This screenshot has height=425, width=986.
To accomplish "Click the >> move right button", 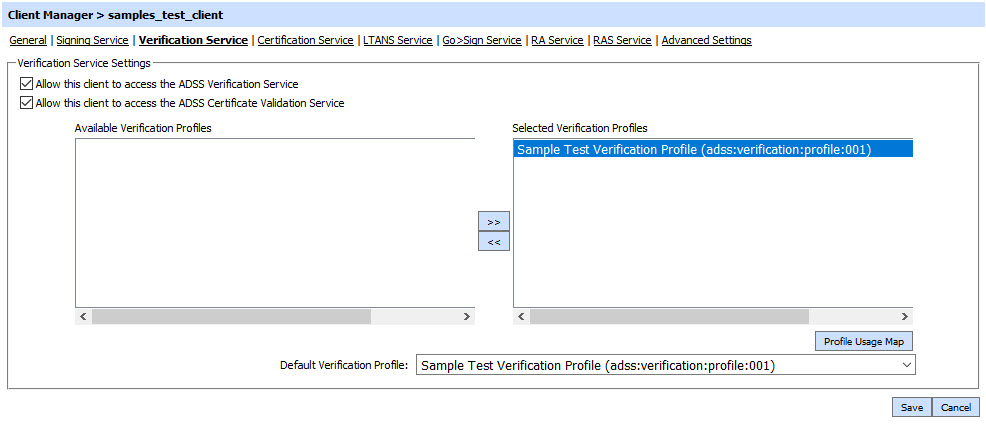I will pyautogui.click(x=493, y=221).
